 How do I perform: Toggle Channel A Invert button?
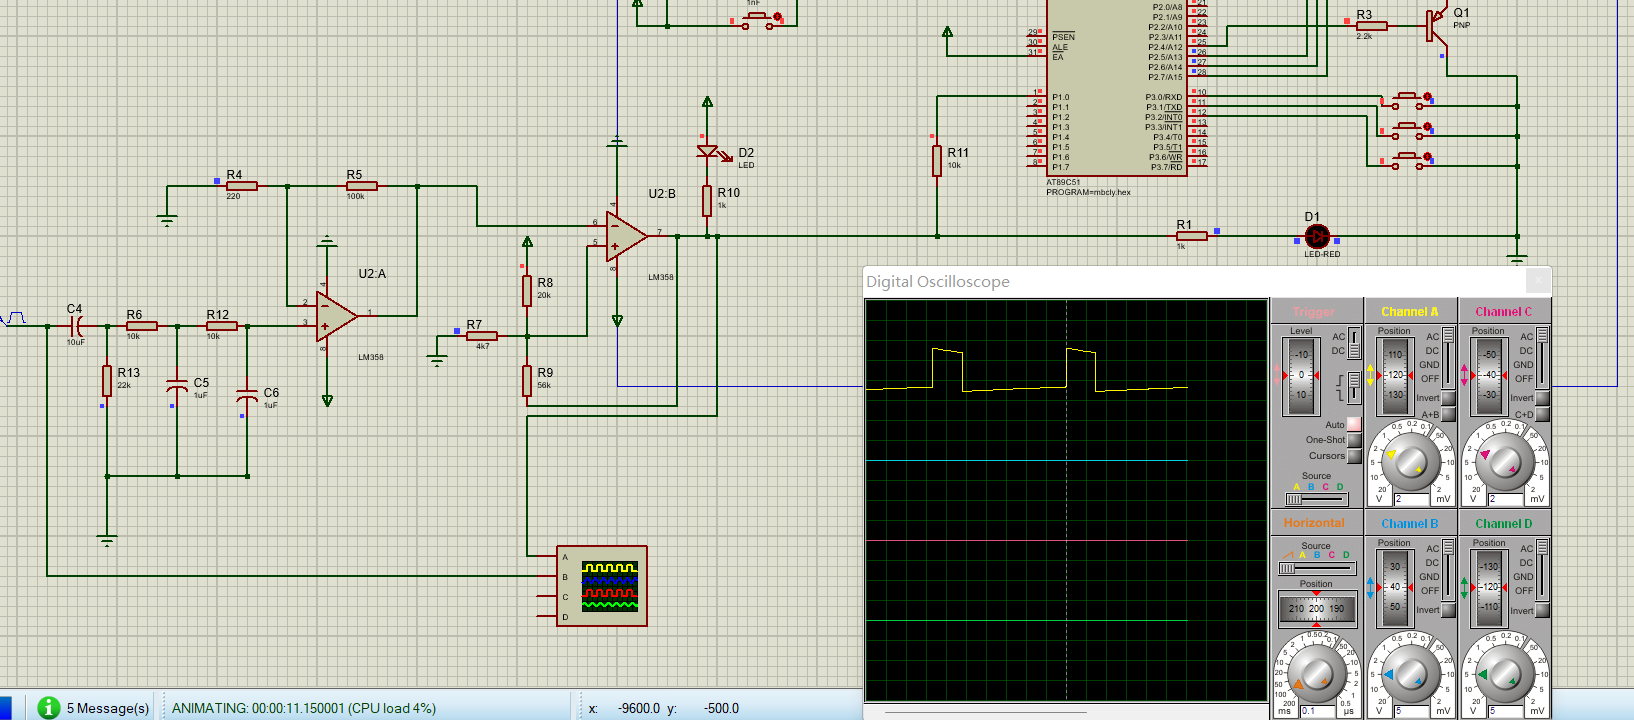point(1448,398)
